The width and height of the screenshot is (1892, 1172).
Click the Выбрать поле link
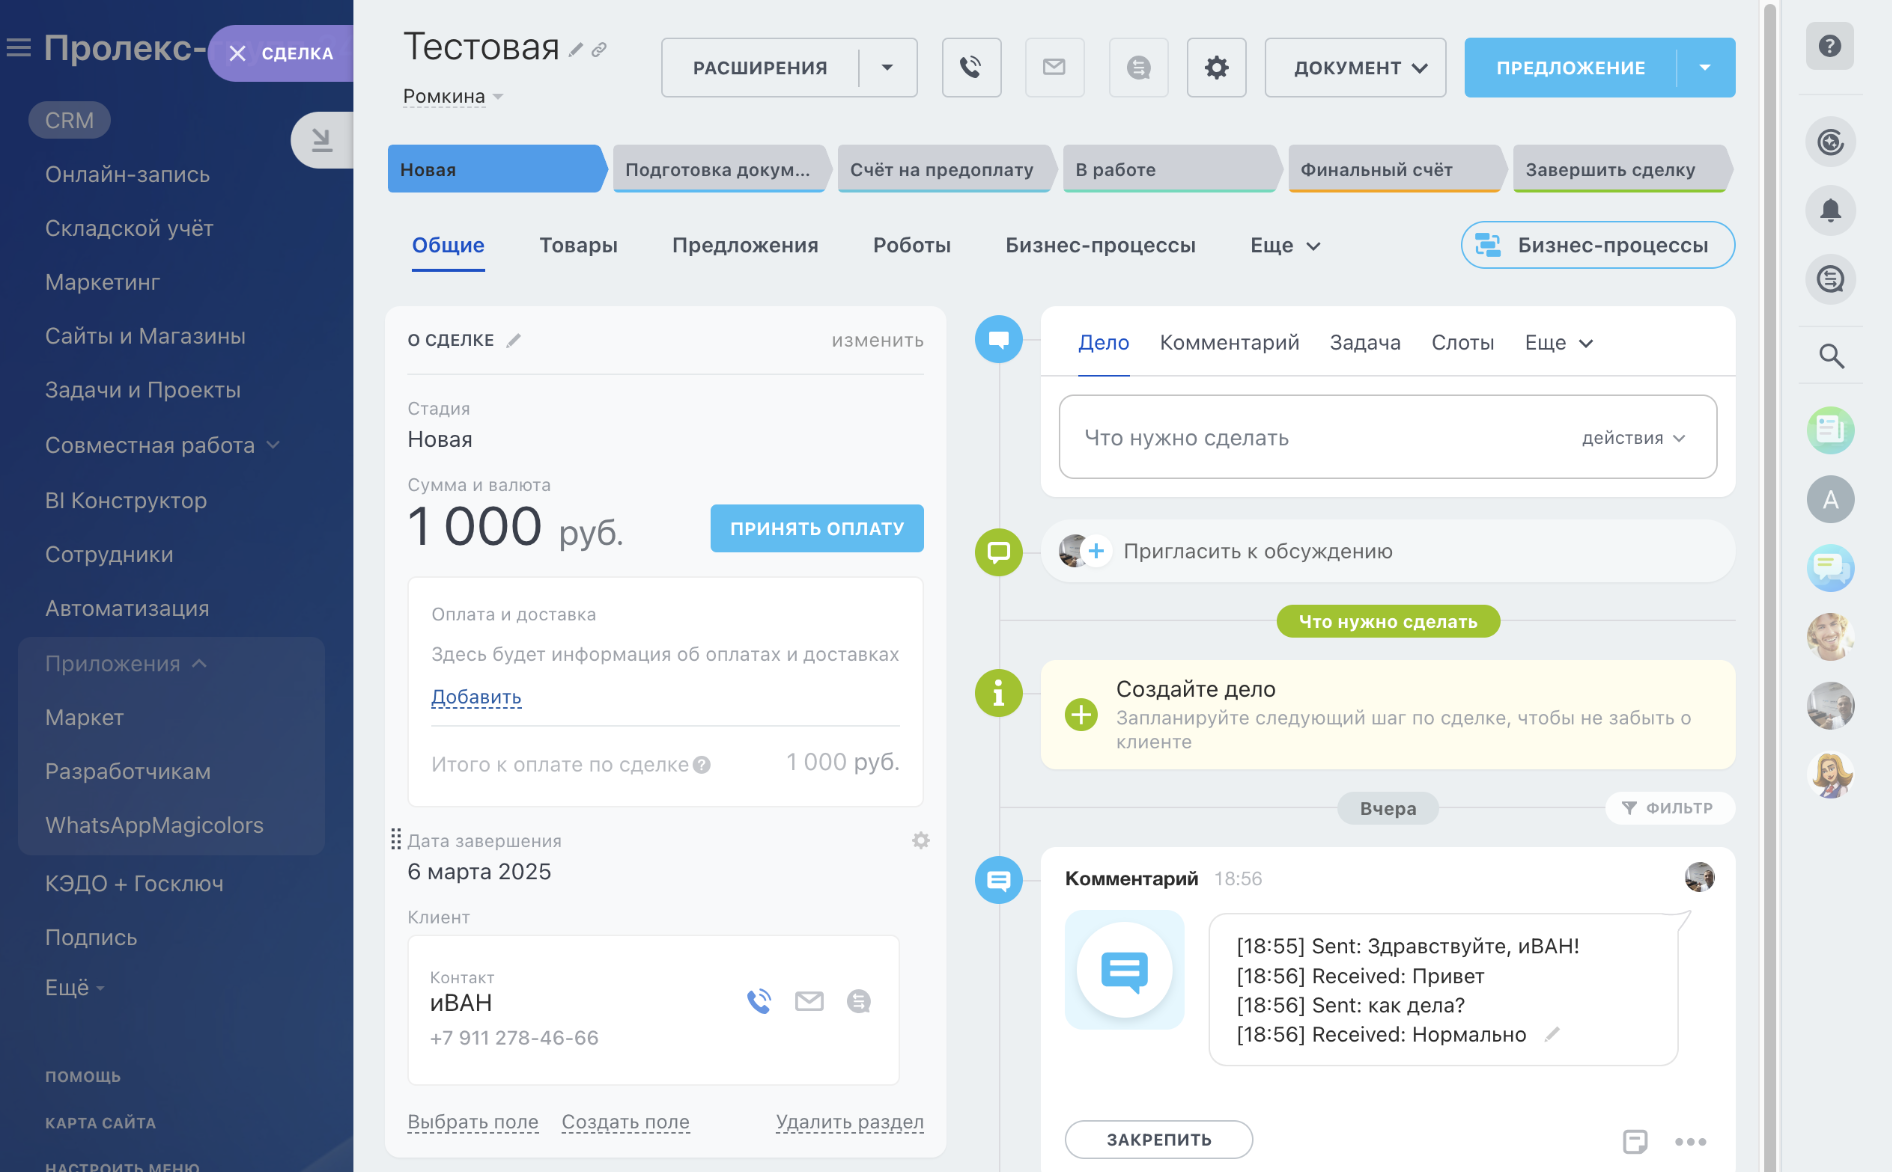pyautogui.click(x=473, y=1122)
